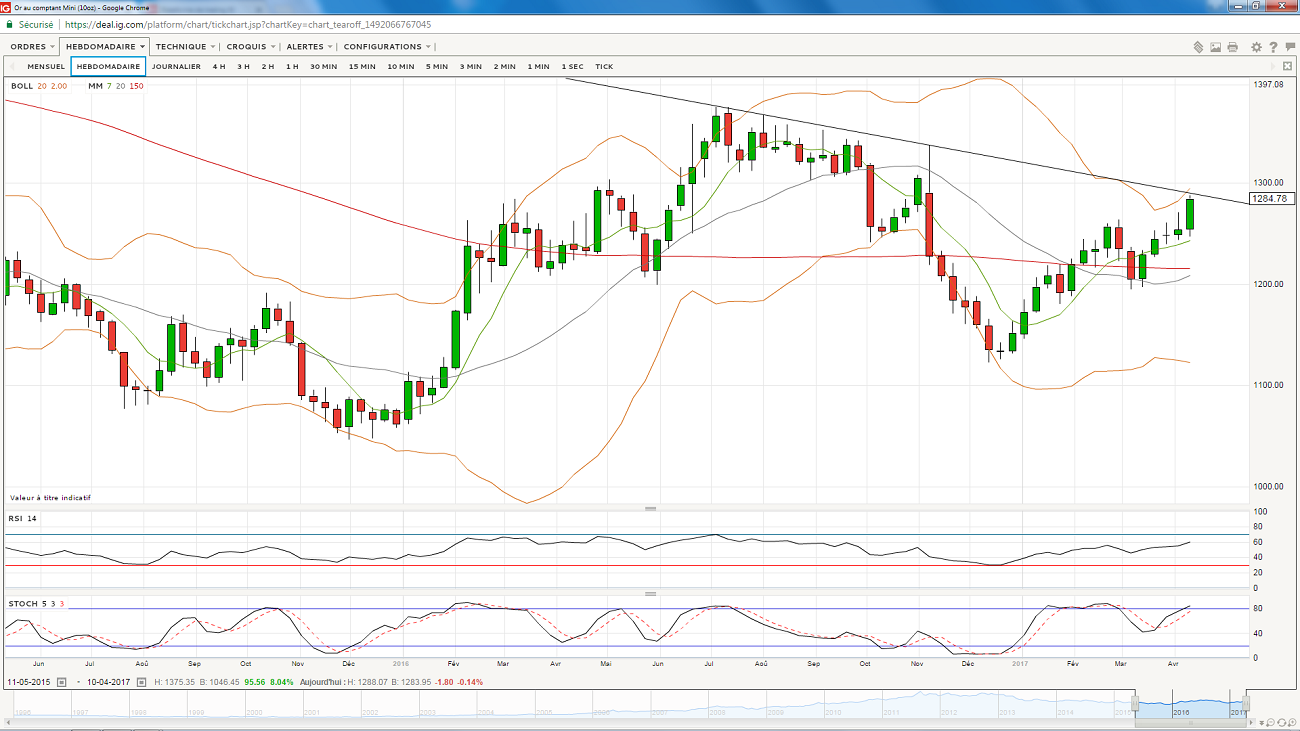Click the STOCH 5 3 3 indicator label
The width and height of the screenshot is (1300, 731).
click(x=37, y=603)
